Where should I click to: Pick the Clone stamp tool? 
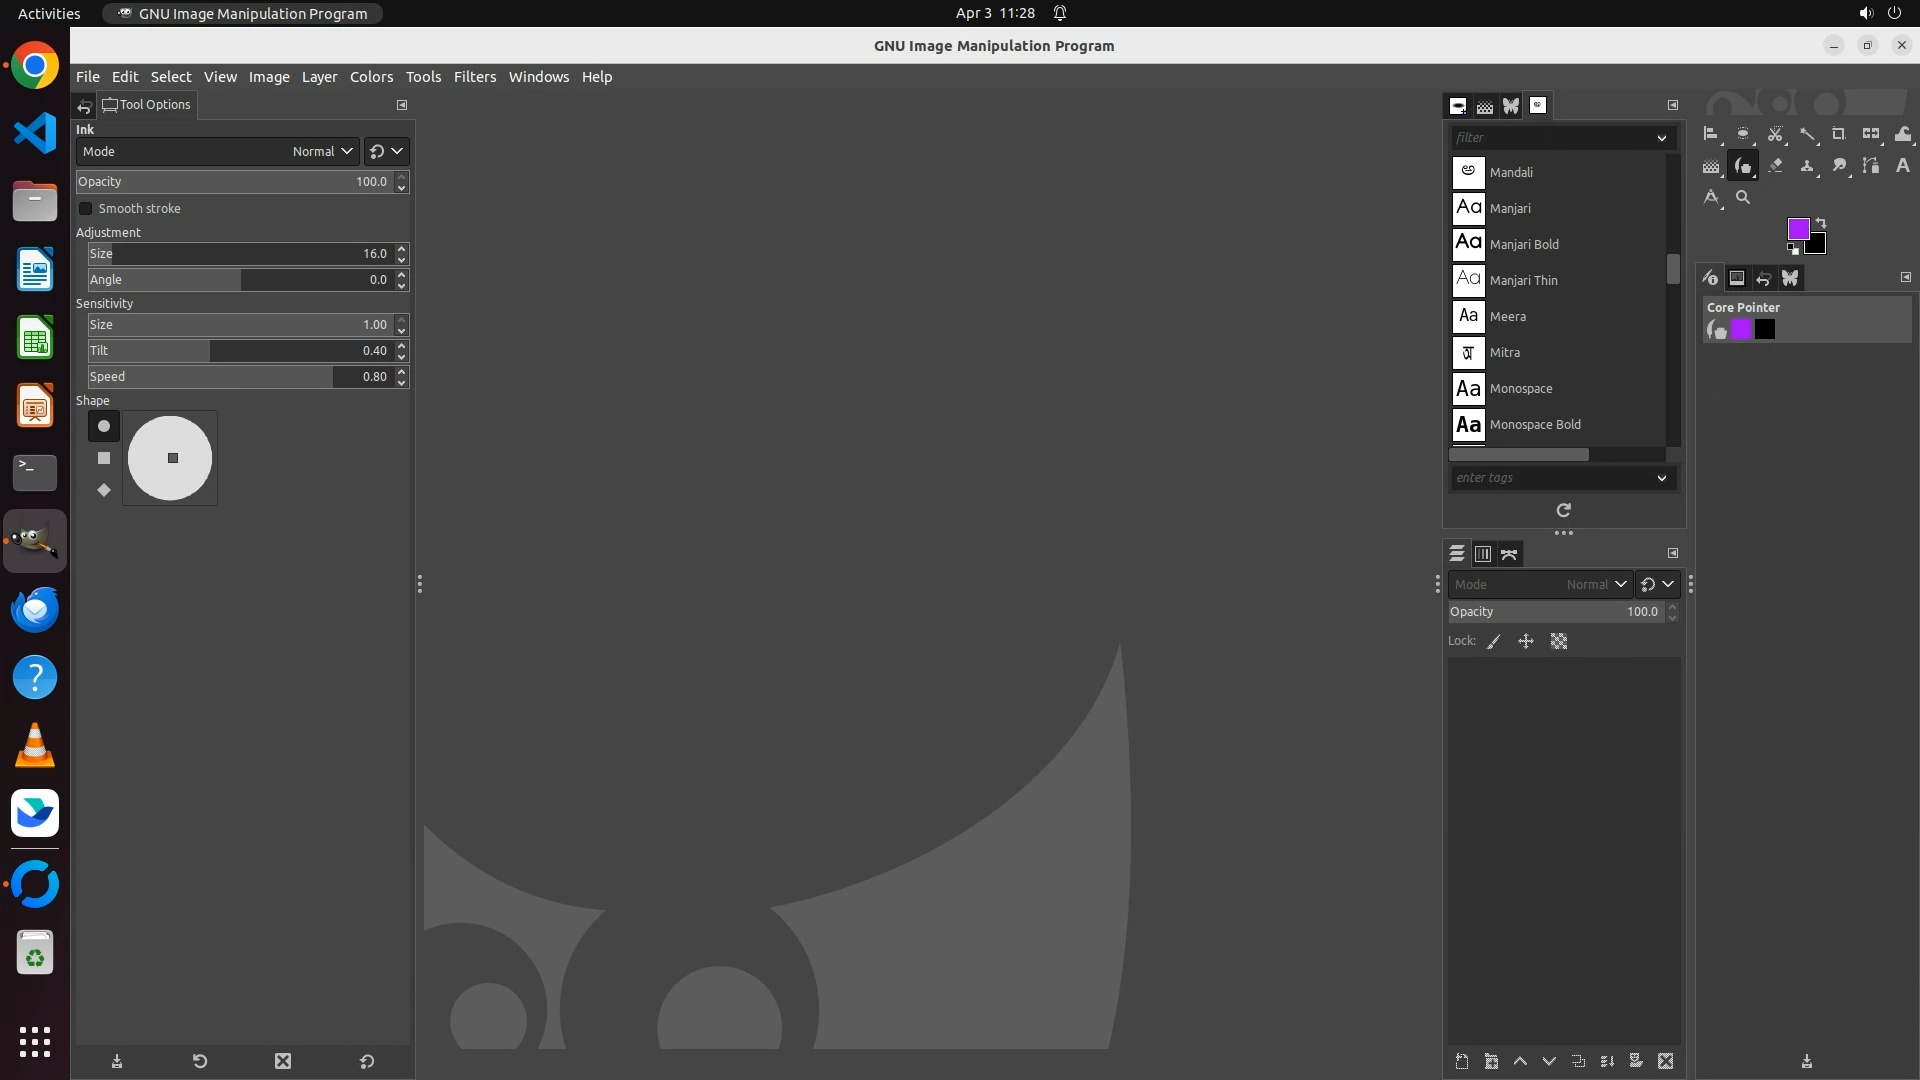[x=1807, y=166]
